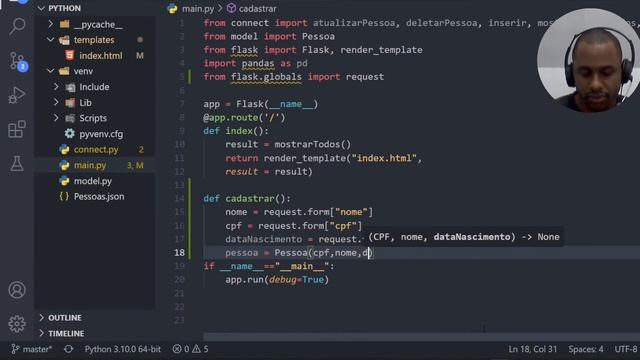
Task: Open the Extensions view
Action: pyautogui.click(x=17, y=129)
